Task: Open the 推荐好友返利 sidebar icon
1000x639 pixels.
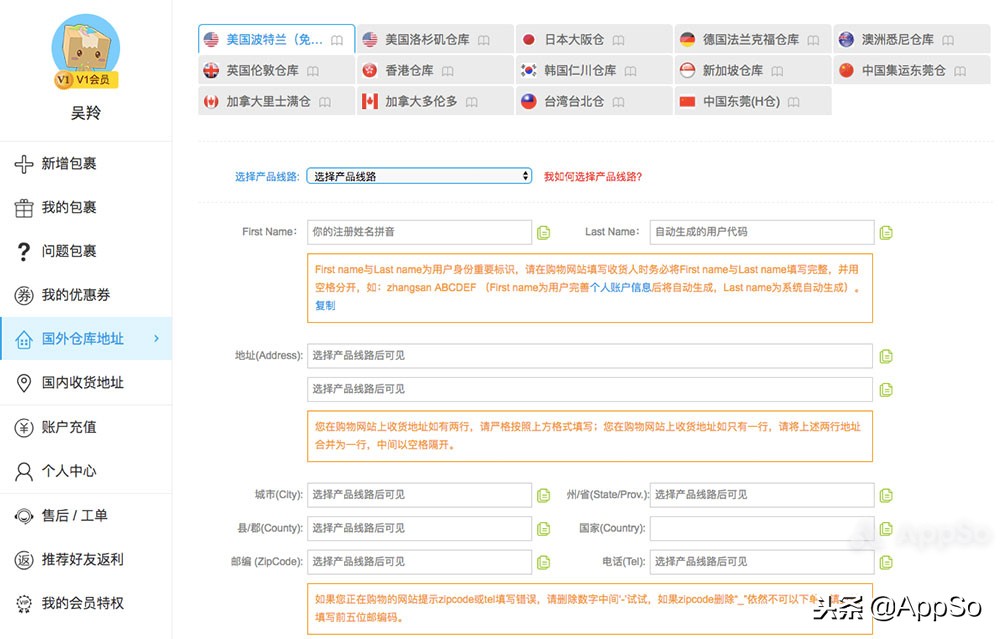Action: click(x=22, y=559)
